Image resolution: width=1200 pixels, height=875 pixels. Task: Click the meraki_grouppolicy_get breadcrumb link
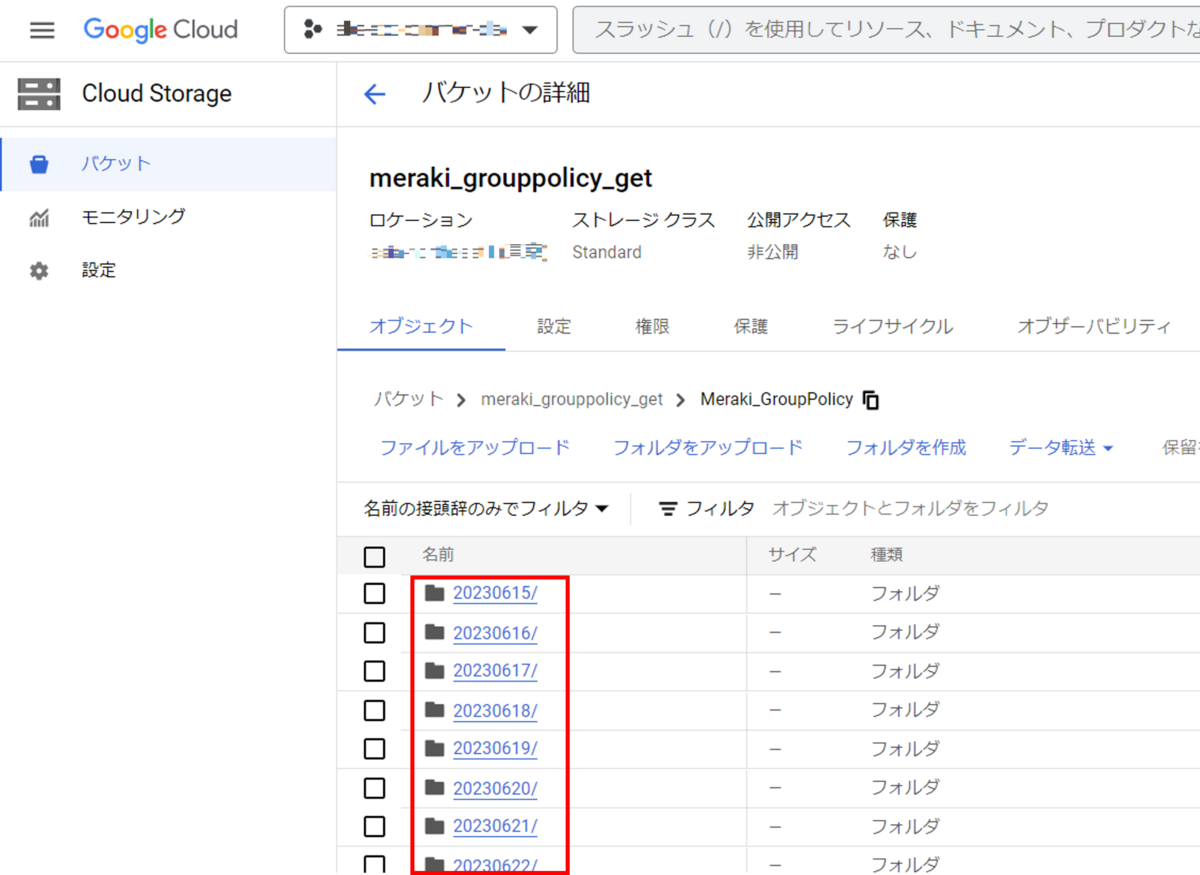point(572,399)
